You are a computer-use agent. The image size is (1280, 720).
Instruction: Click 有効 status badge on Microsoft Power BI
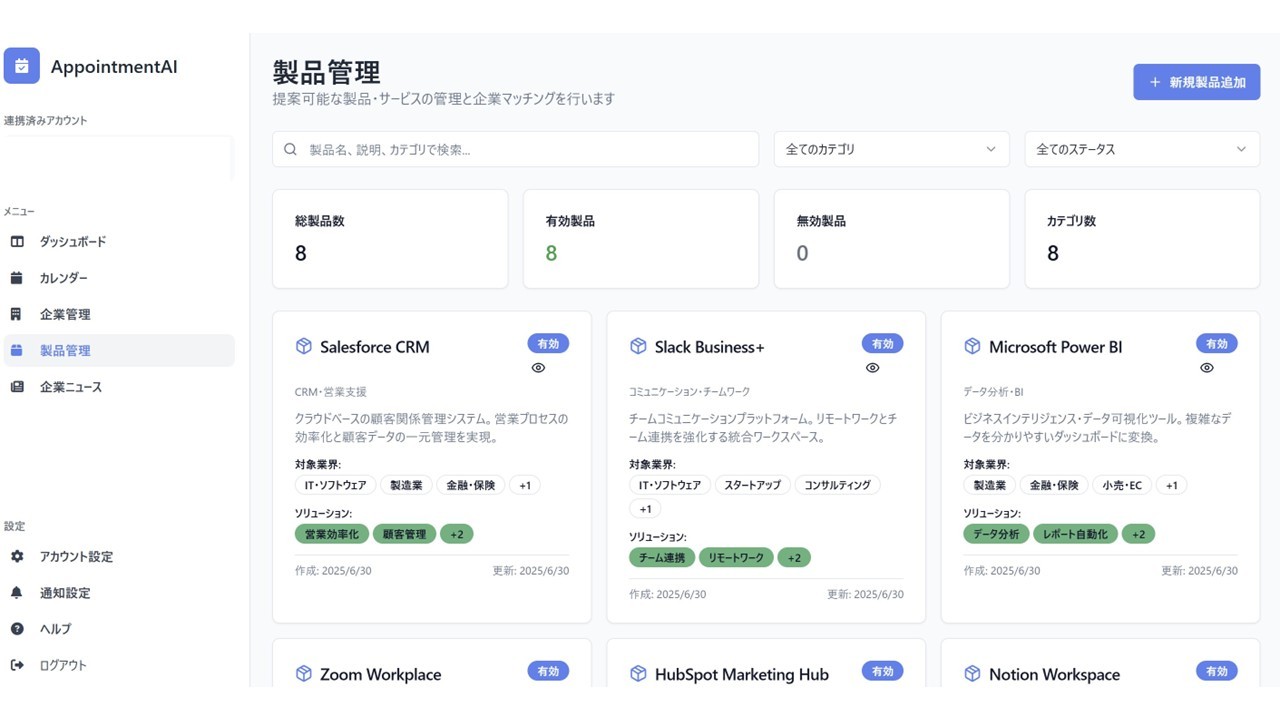pos(1217,344)
